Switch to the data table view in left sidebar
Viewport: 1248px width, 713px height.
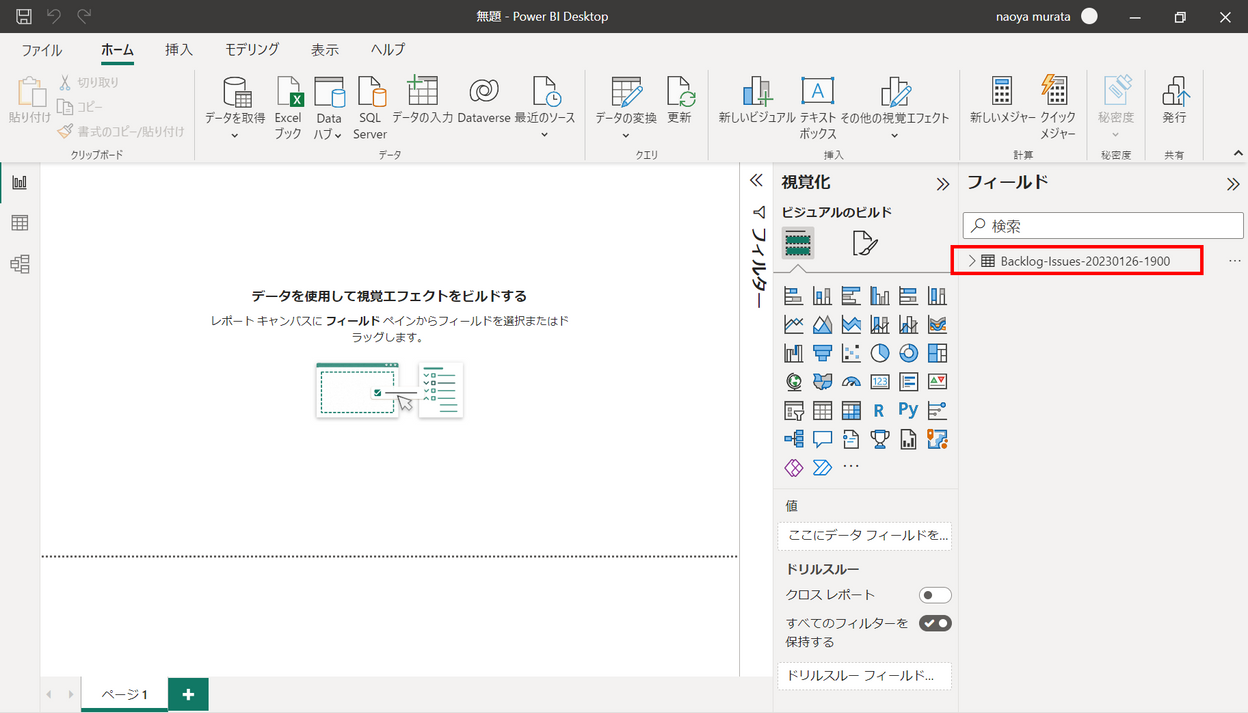pyautogui.click(x=19, y=223)
